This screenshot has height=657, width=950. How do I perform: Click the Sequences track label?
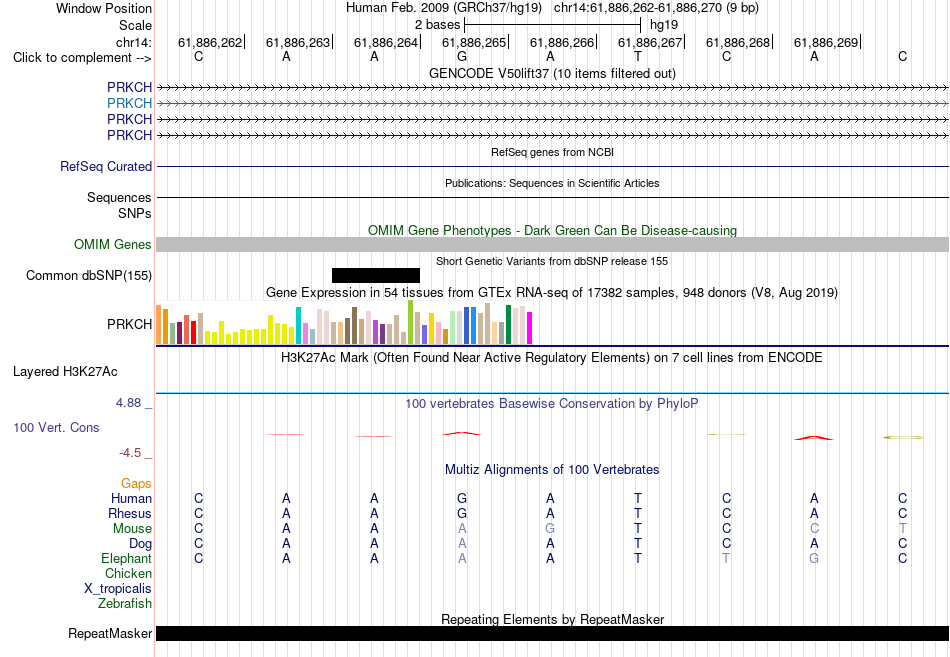(x=119, y=198)
